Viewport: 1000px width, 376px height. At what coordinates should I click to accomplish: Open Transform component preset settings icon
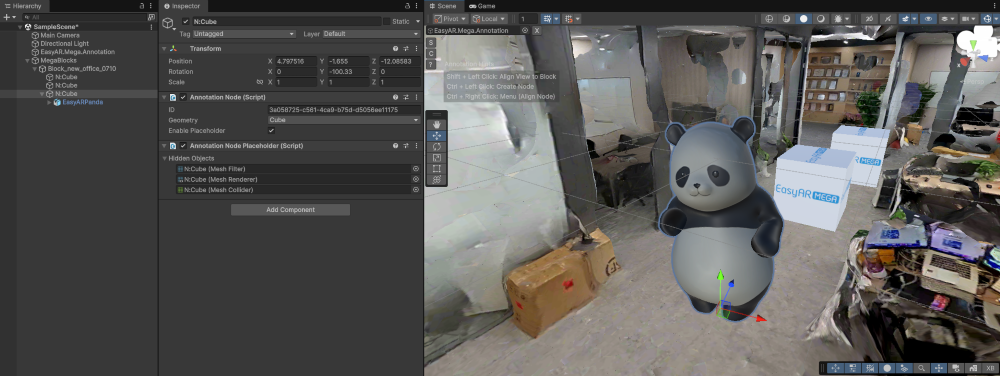(x=406, y=48)
